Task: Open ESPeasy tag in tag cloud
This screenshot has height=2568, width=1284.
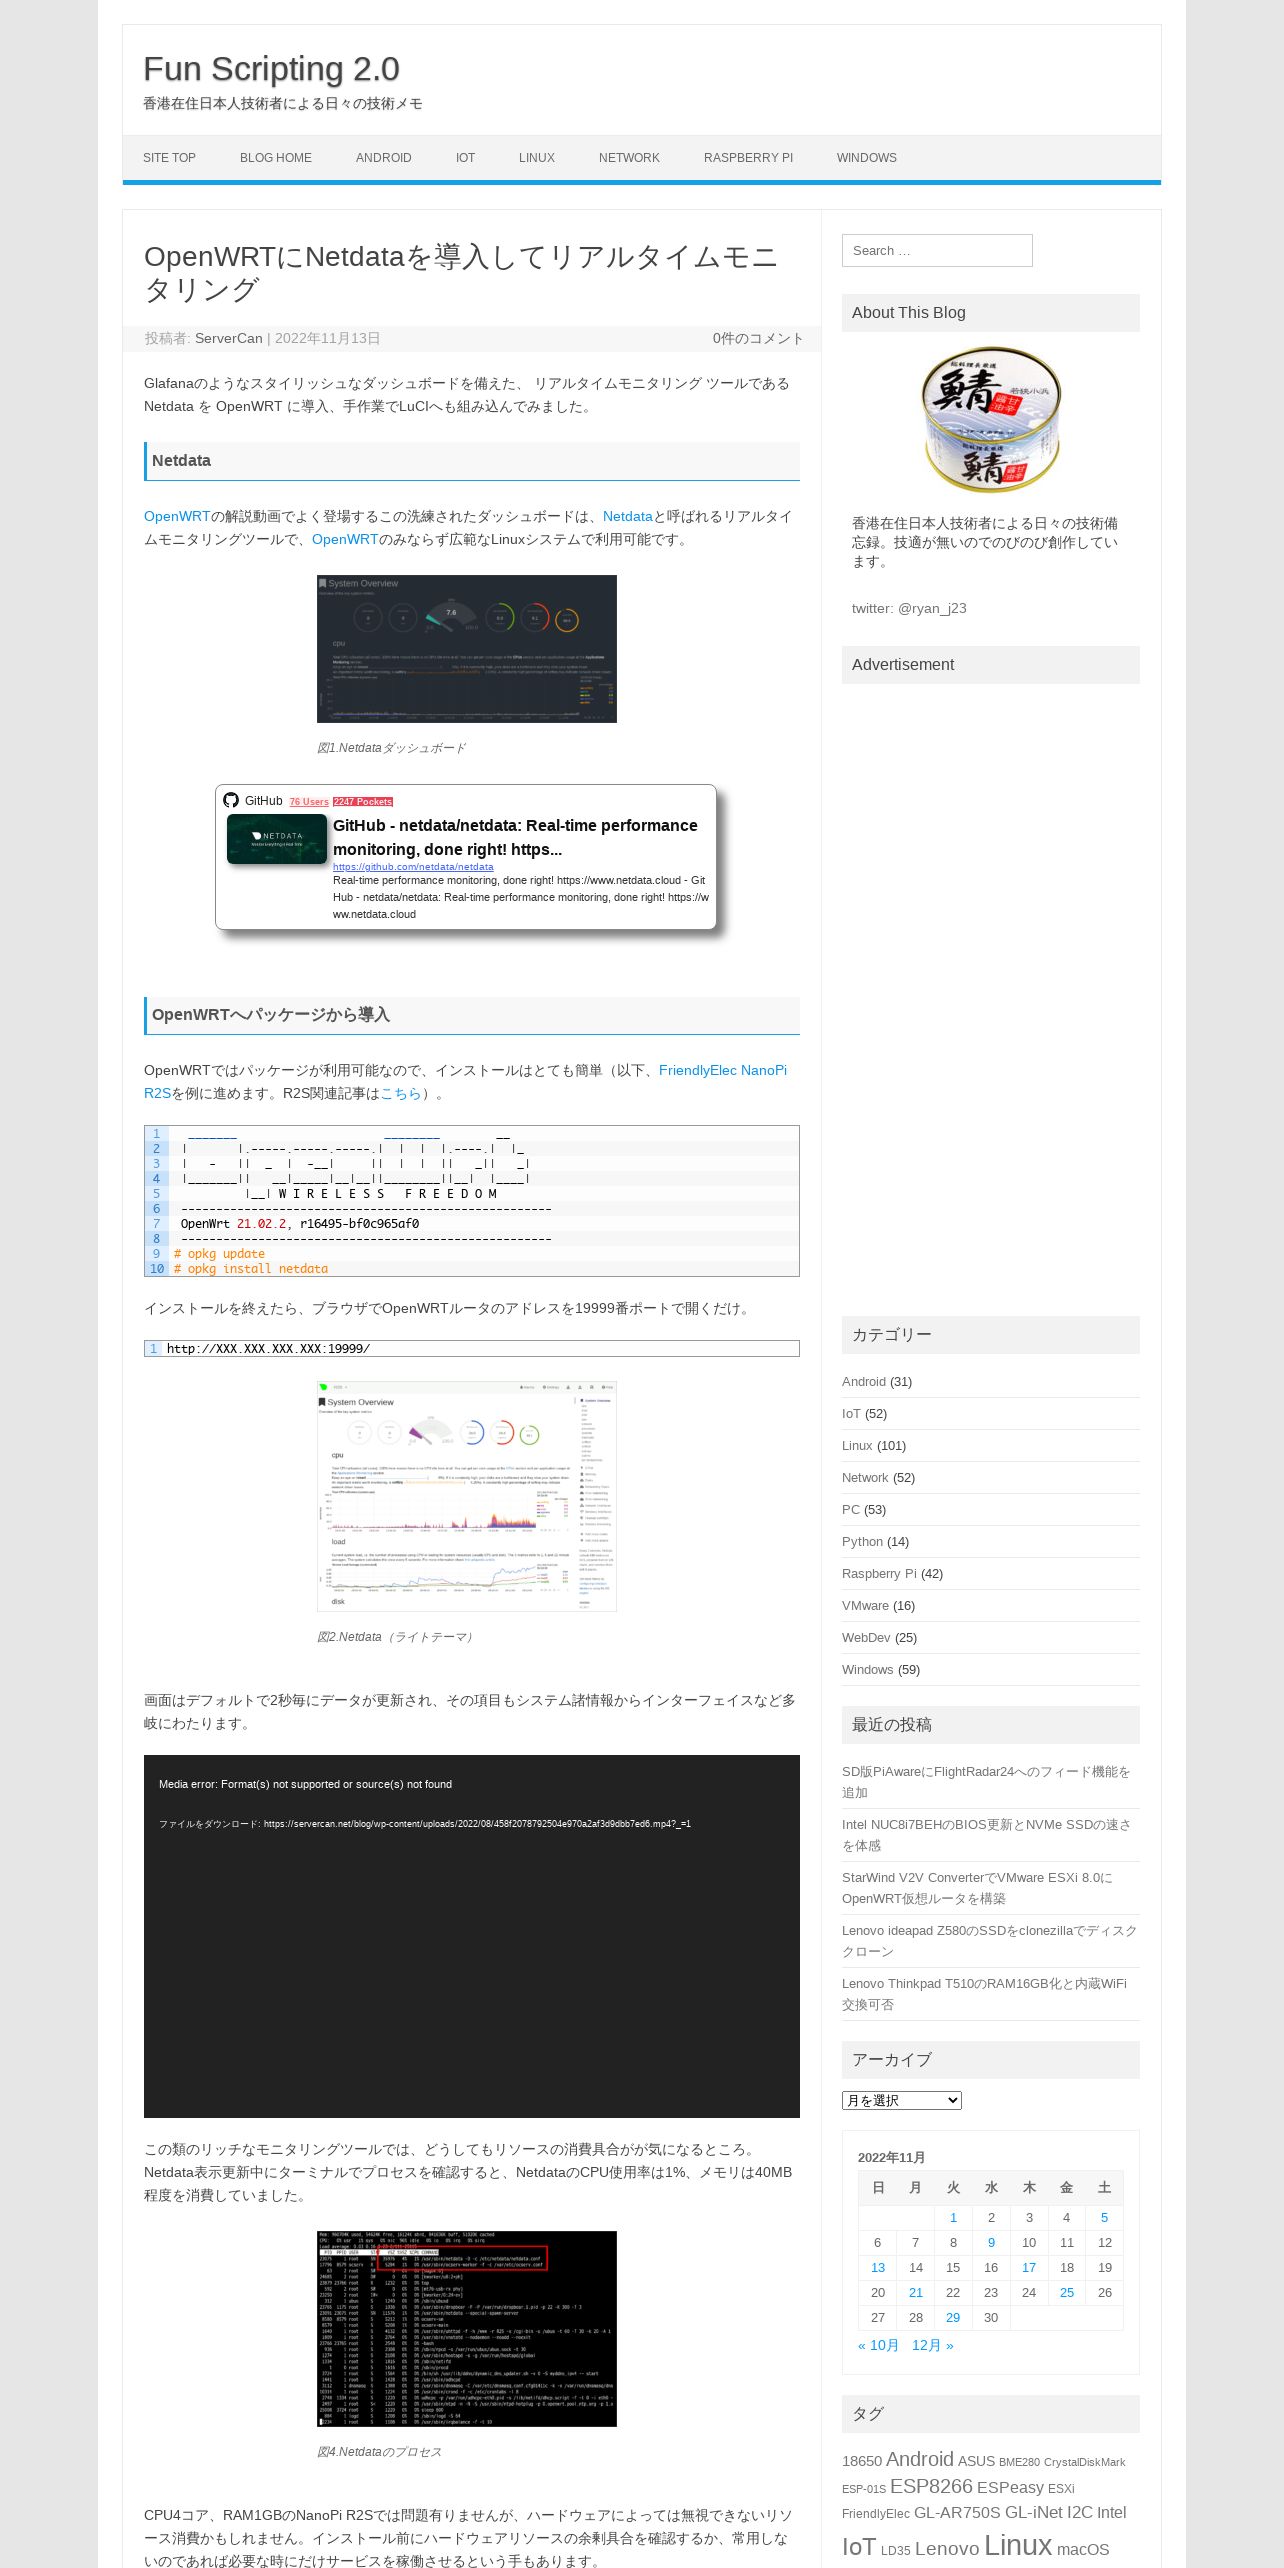Action: [1010, 2487]
